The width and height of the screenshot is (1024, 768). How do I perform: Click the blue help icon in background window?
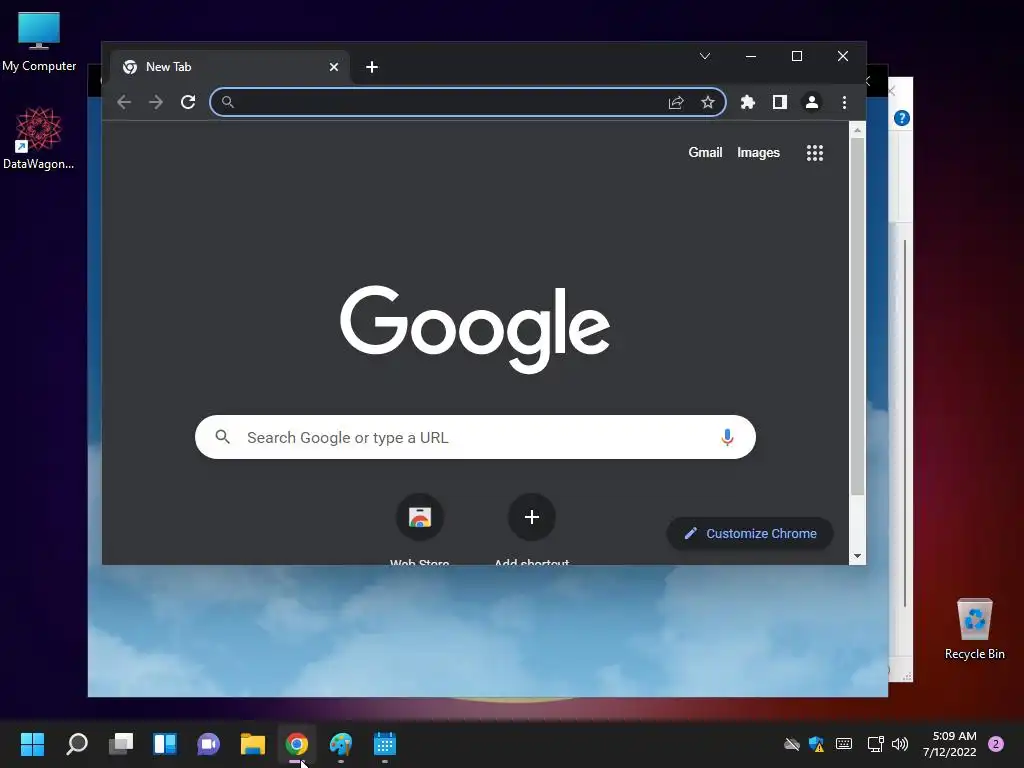902,118
